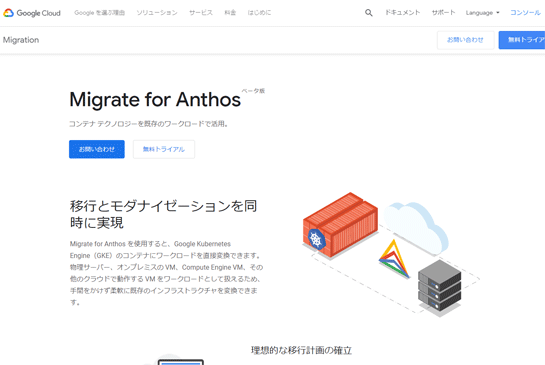Open the コンソール link
545x365 pixels.
coord(525,13)
